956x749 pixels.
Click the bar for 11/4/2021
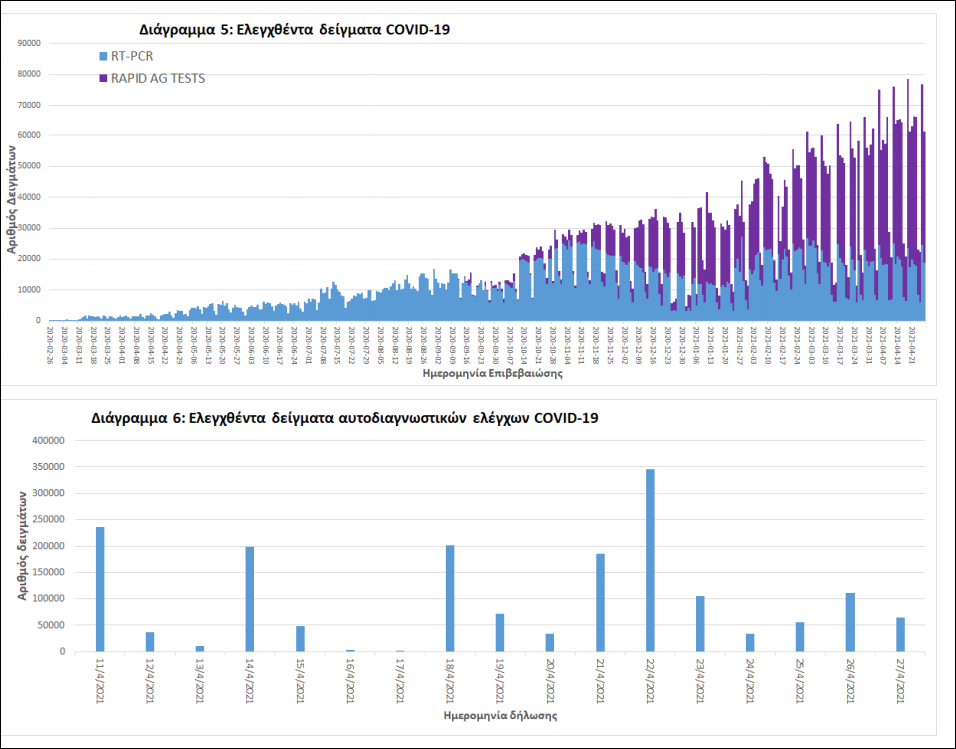click(100, 589)
